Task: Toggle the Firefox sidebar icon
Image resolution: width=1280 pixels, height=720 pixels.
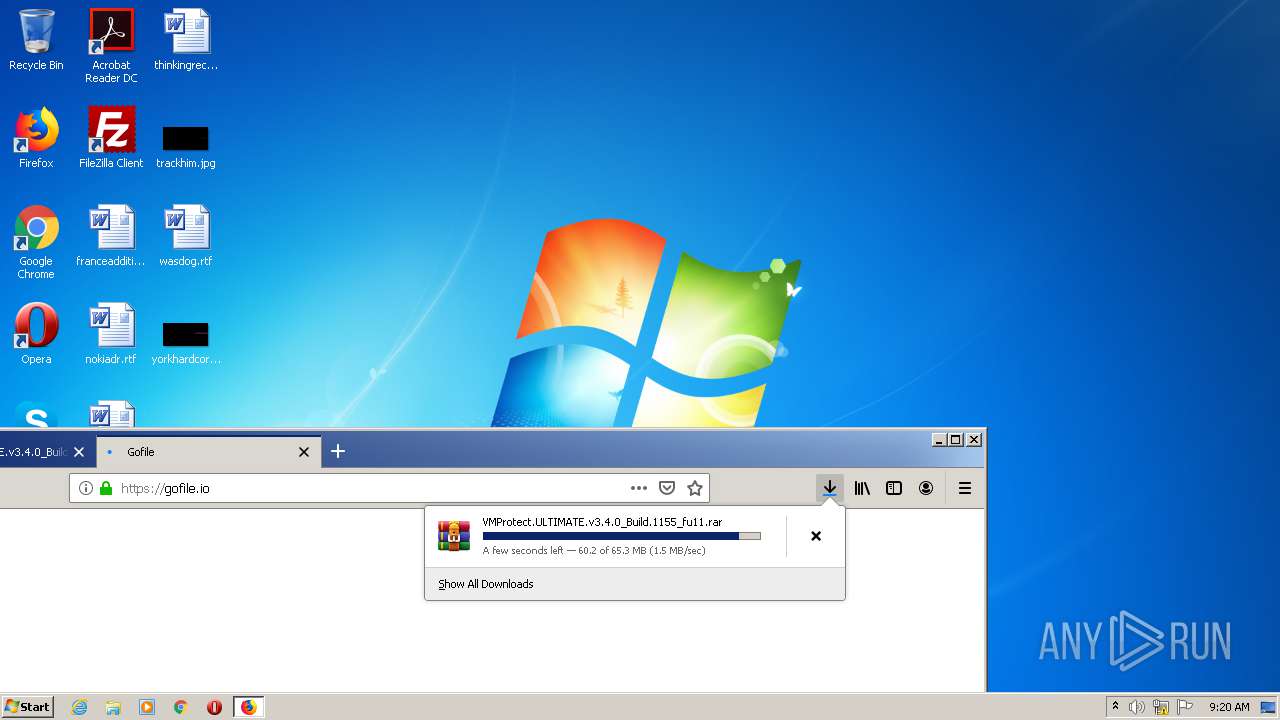Action: pos(894,488)
